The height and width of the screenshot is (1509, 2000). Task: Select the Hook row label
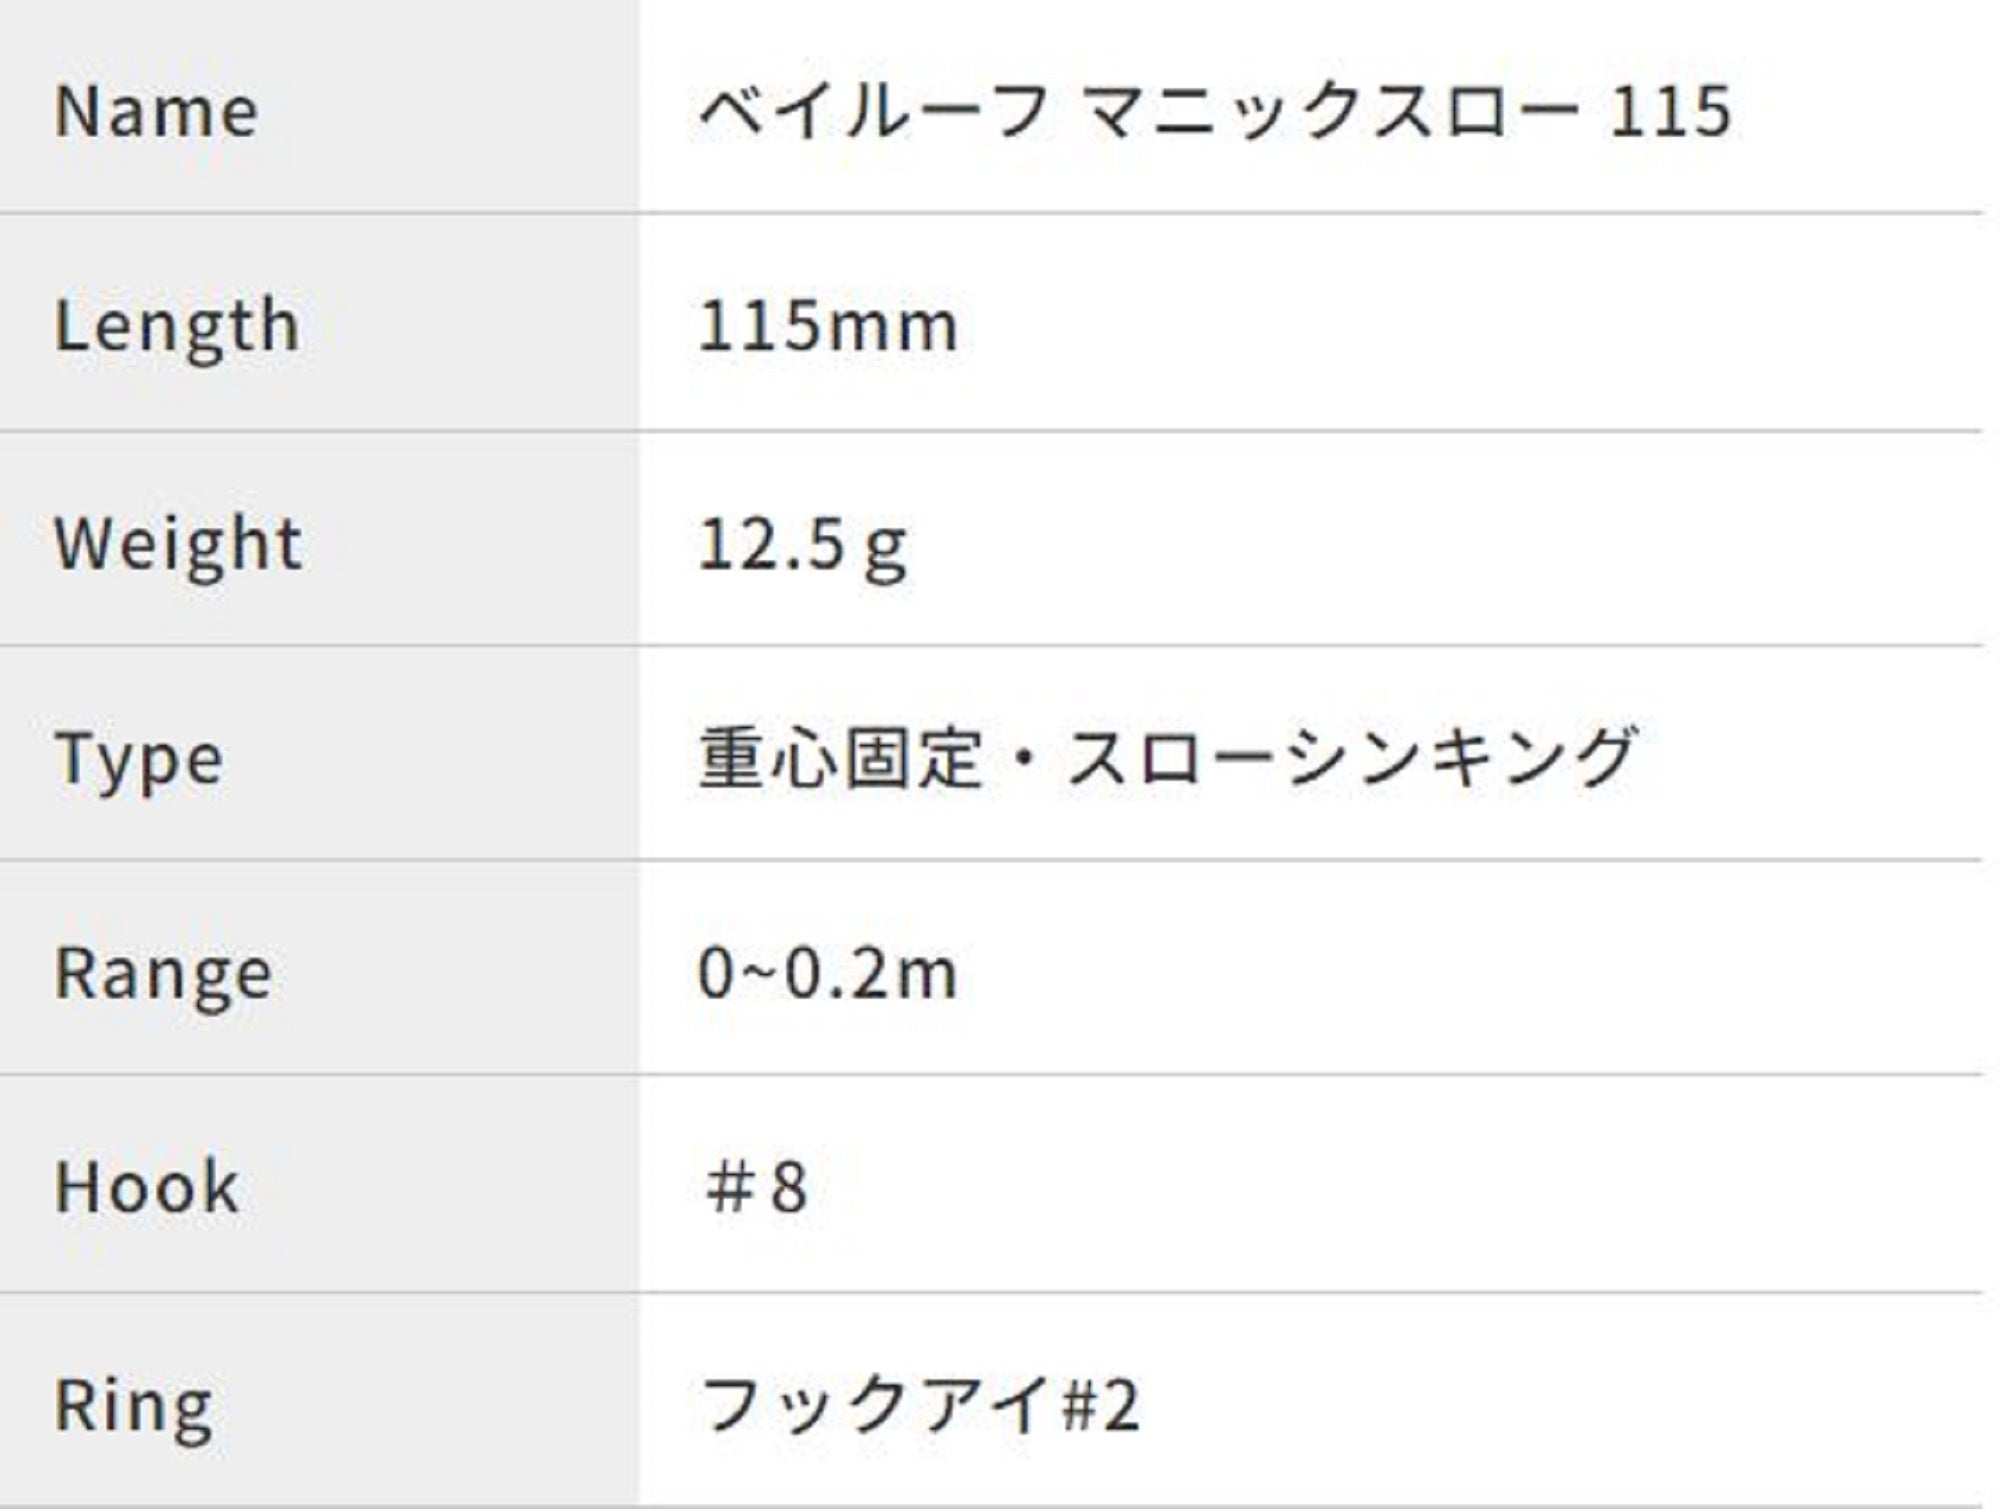(147, 1188)
